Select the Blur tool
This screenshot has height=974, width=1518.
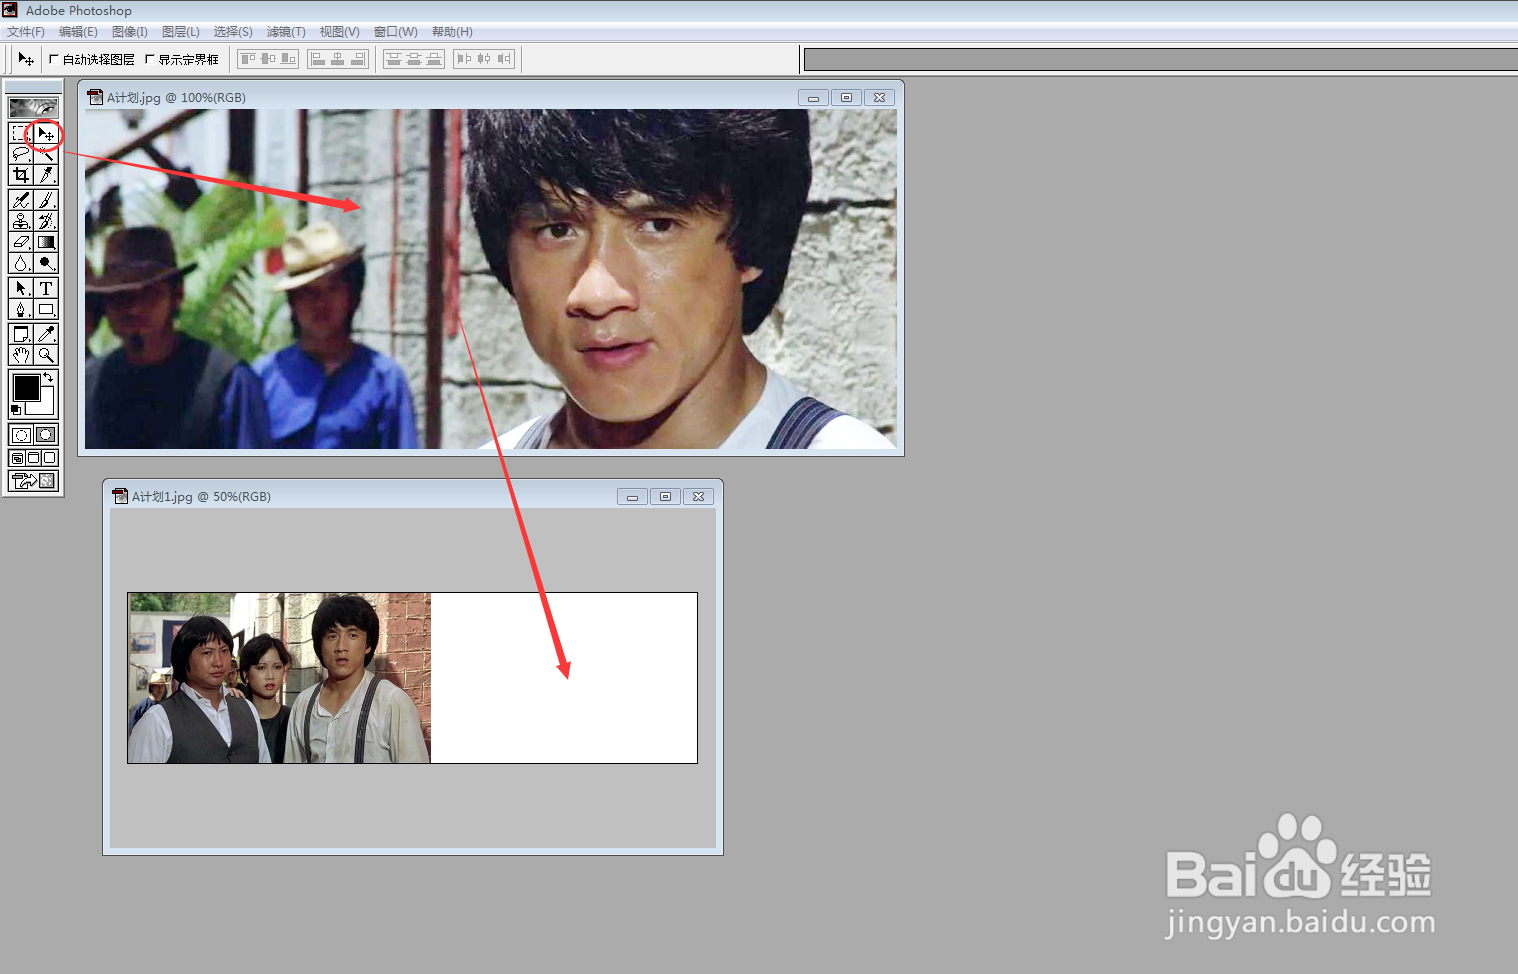pos(21,263)
